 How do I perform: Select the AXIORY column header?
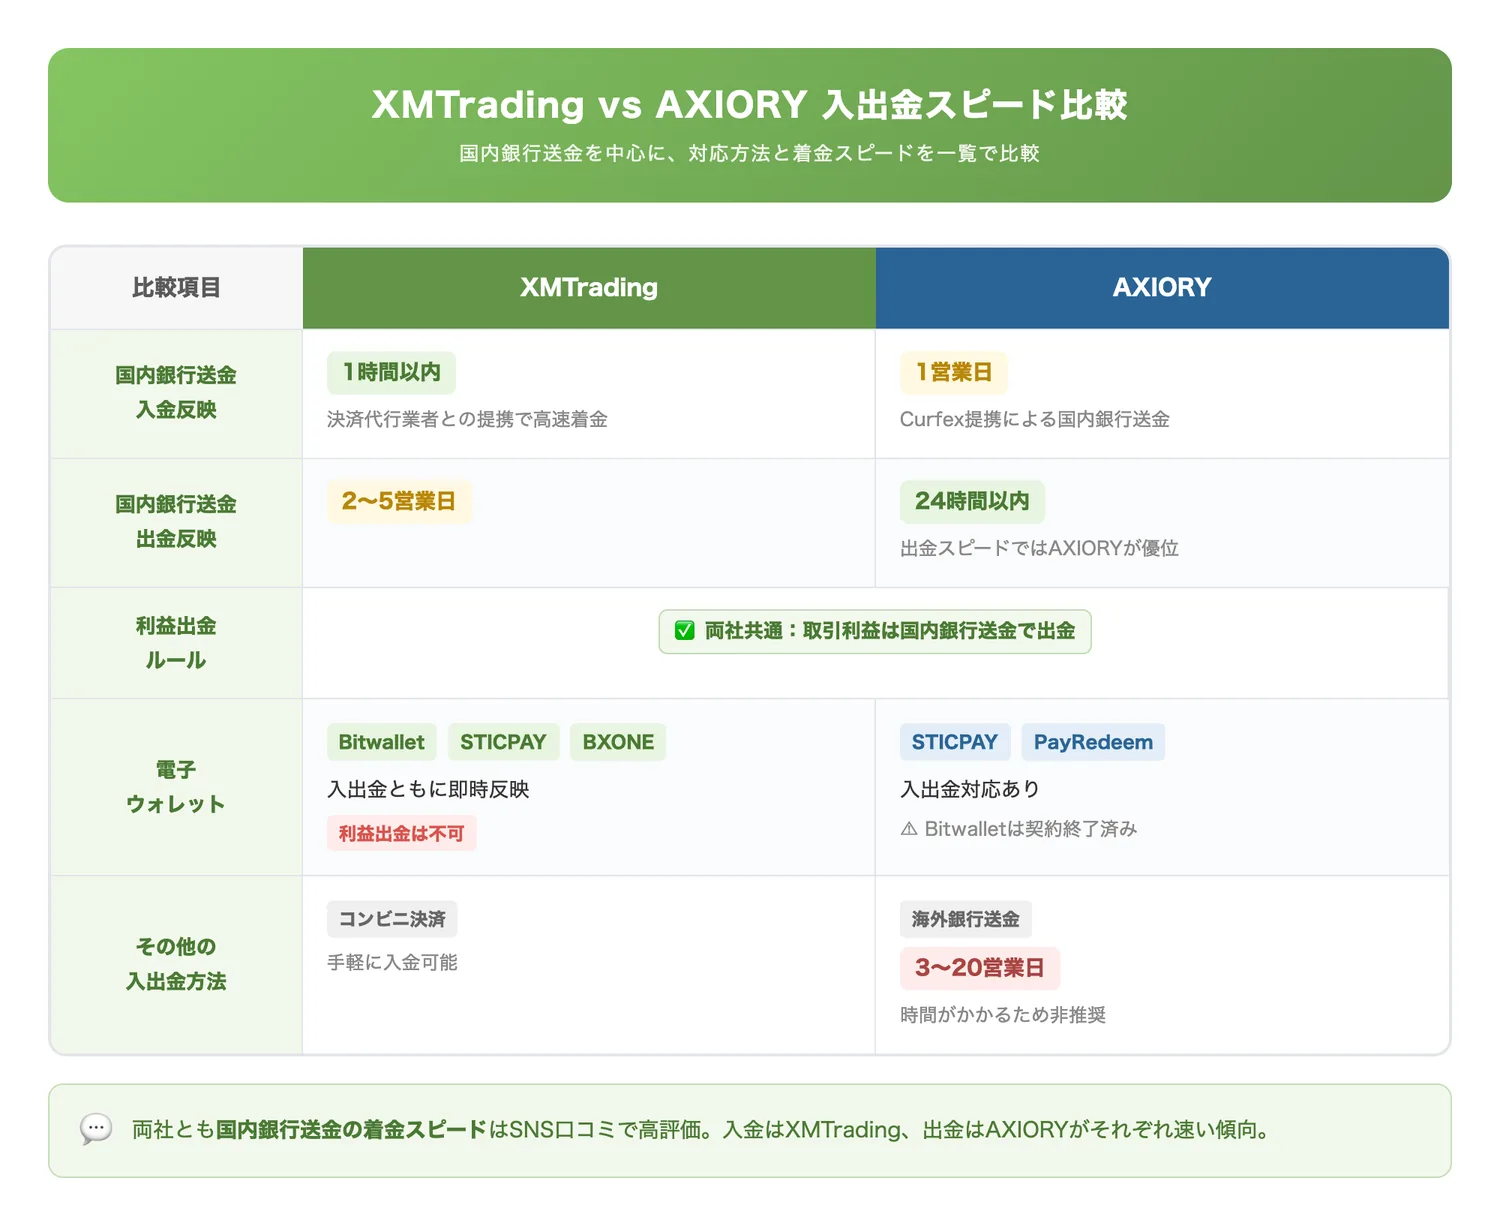click(1162, 288)
